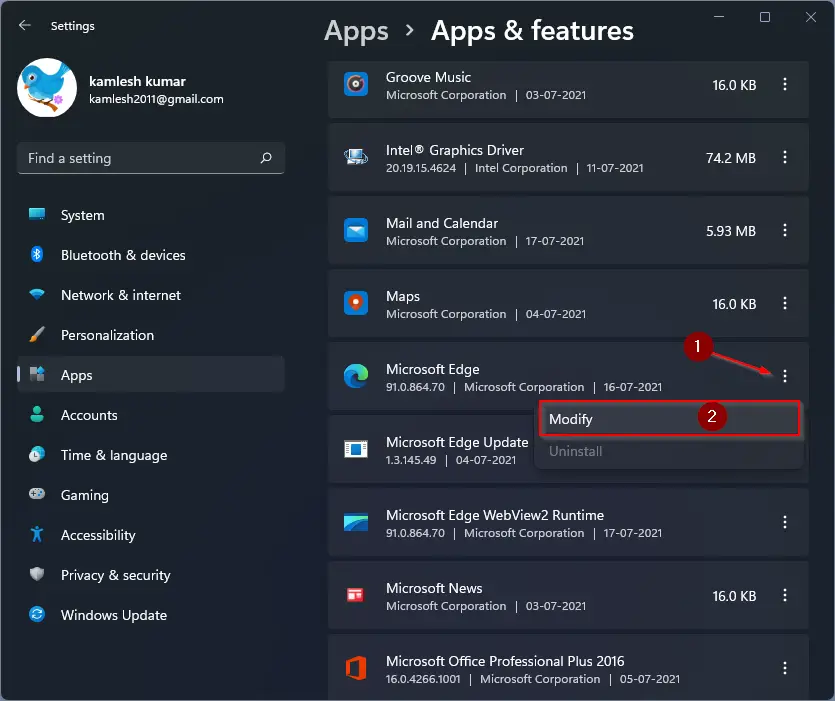The image size is (835, 701).
Task: Click the Microsoft Edge logo icon
Action: 356,376
